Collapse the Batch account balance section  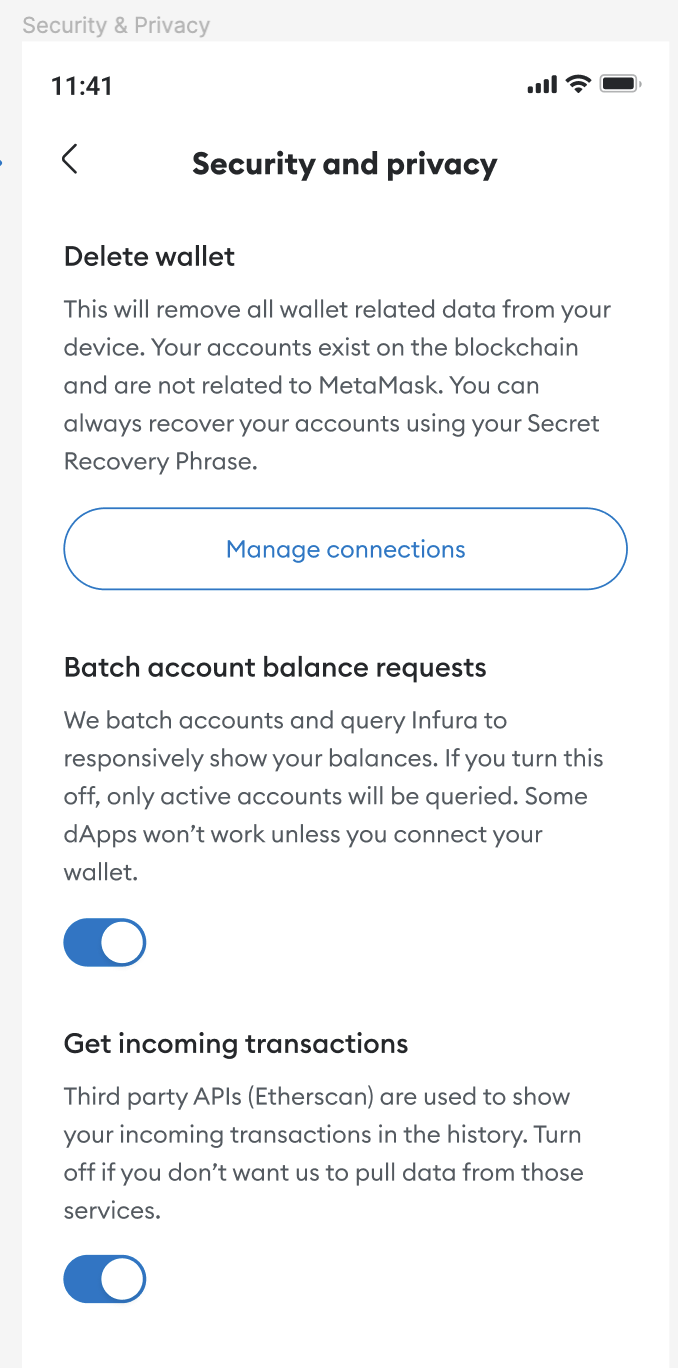274,667
